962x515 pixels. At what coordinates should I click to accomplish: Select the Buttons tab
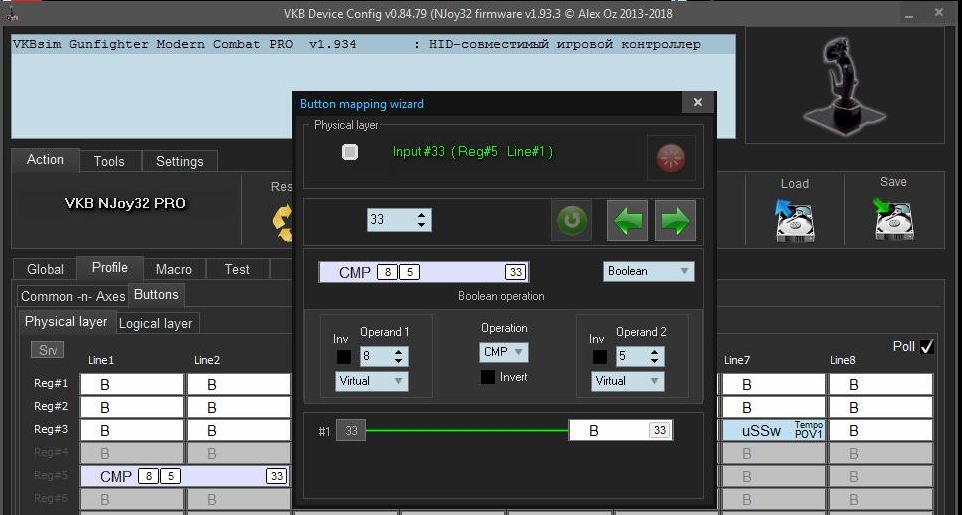coord(156,295)
